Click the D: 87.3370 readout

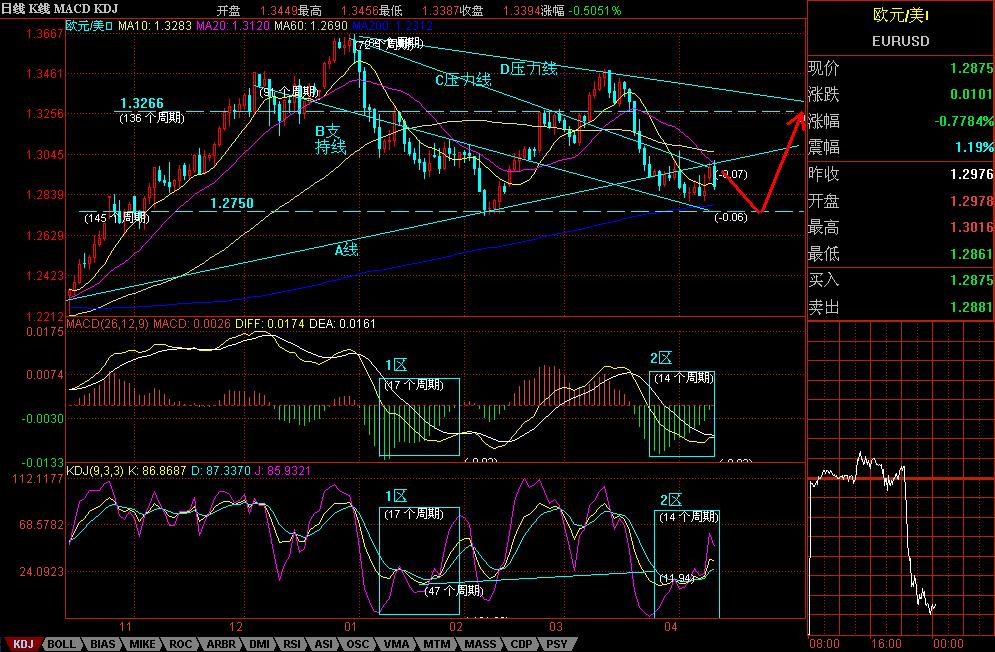tap(221, 471)
